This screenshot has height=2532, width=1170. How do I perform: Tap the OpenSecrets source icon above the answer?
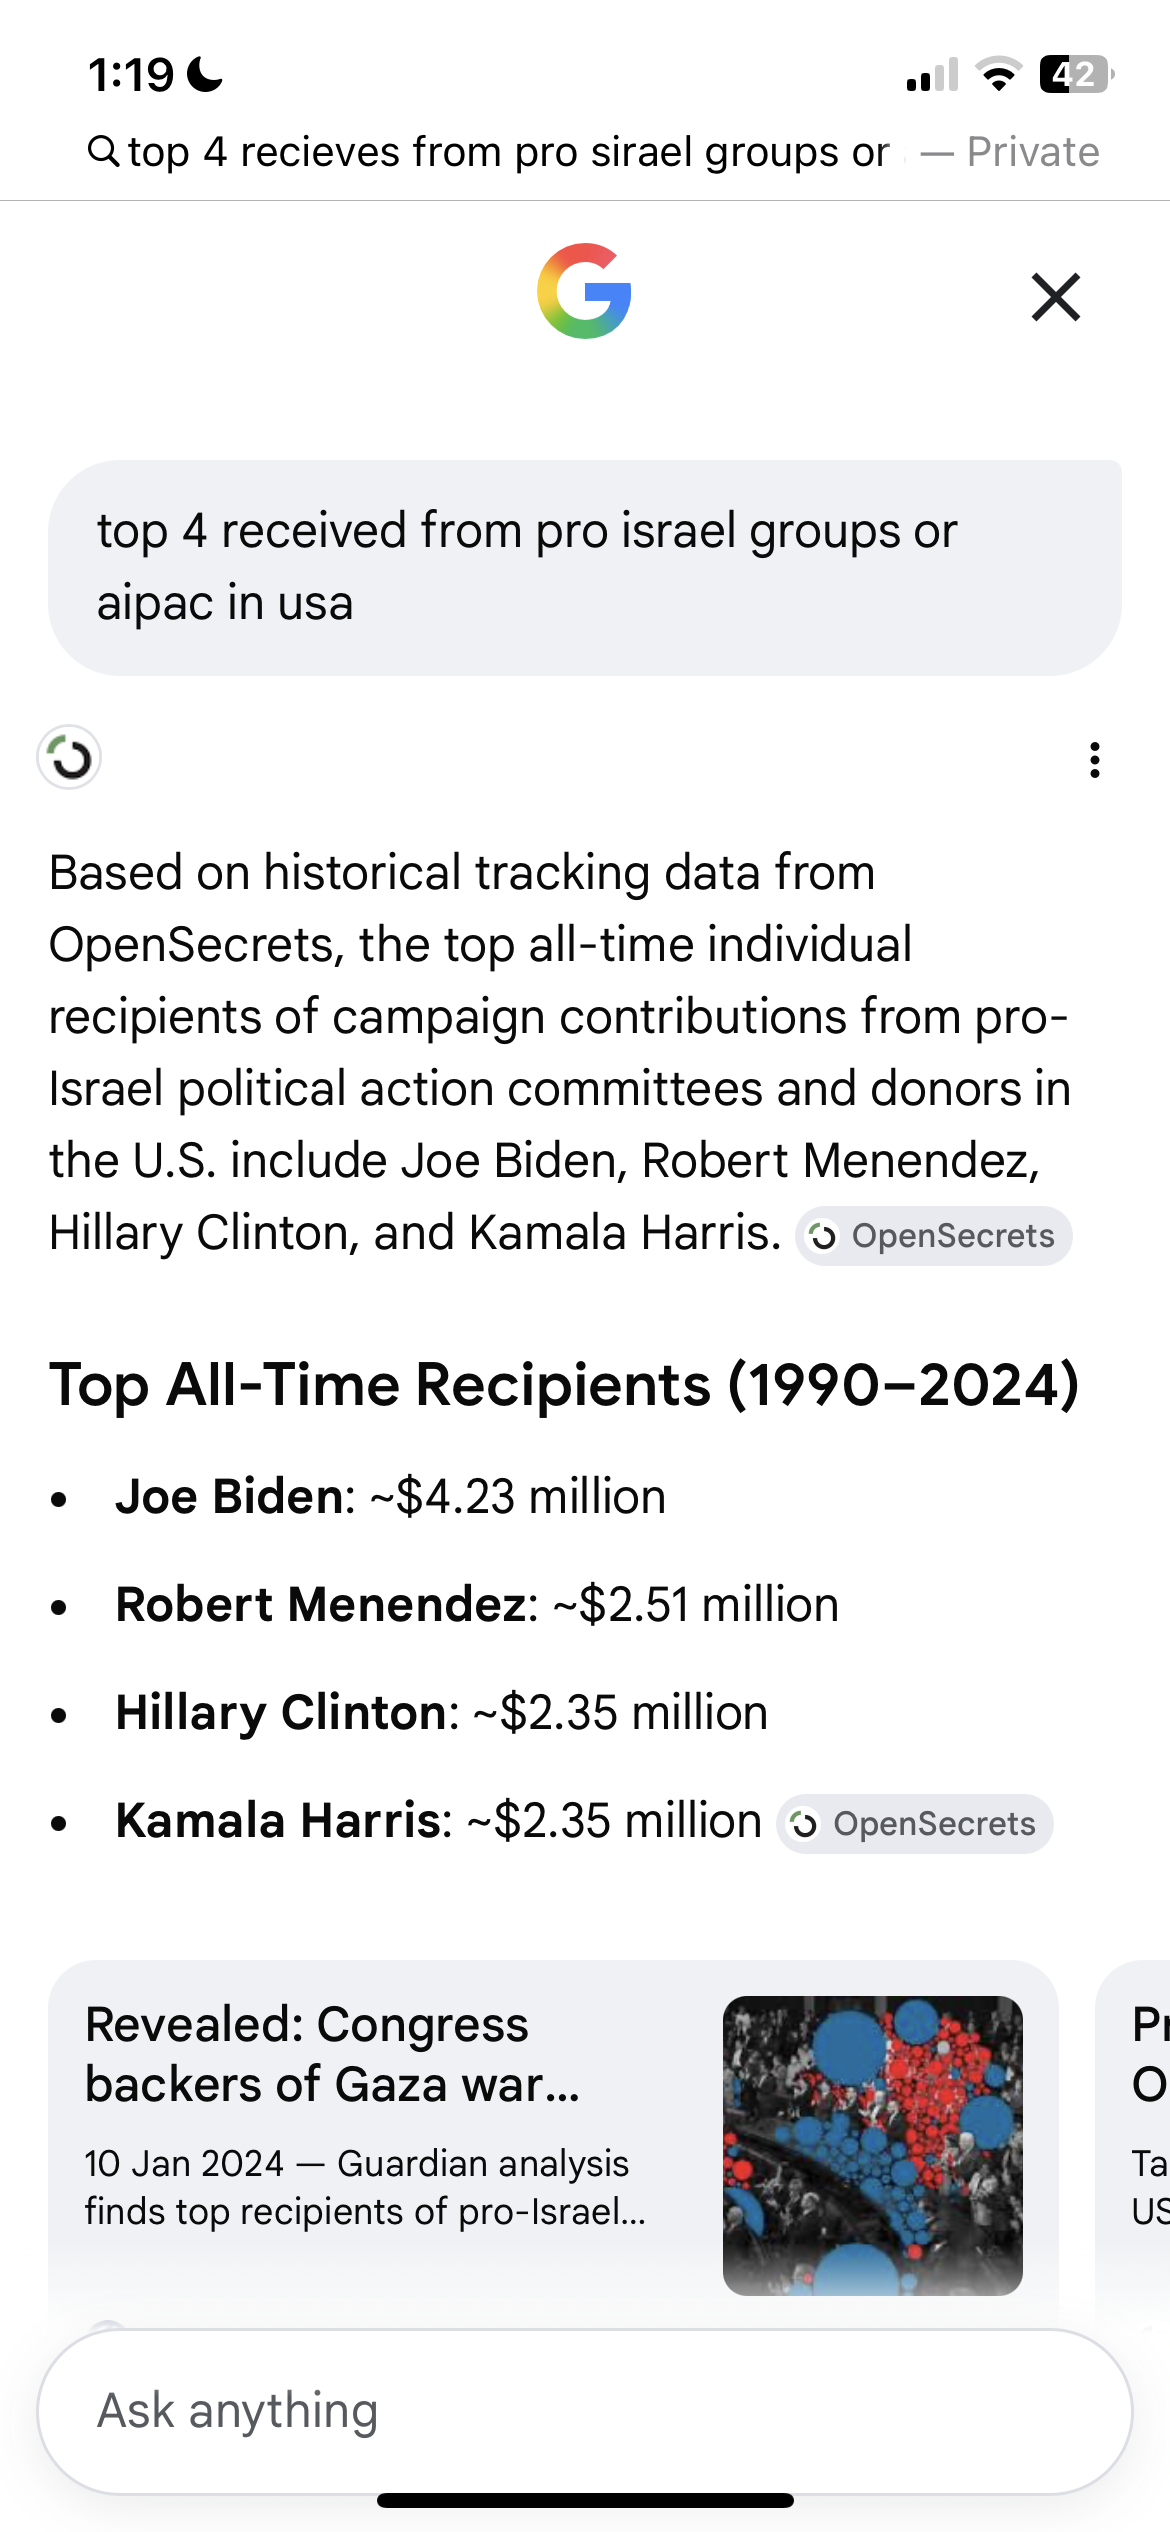tap(69, 758)
